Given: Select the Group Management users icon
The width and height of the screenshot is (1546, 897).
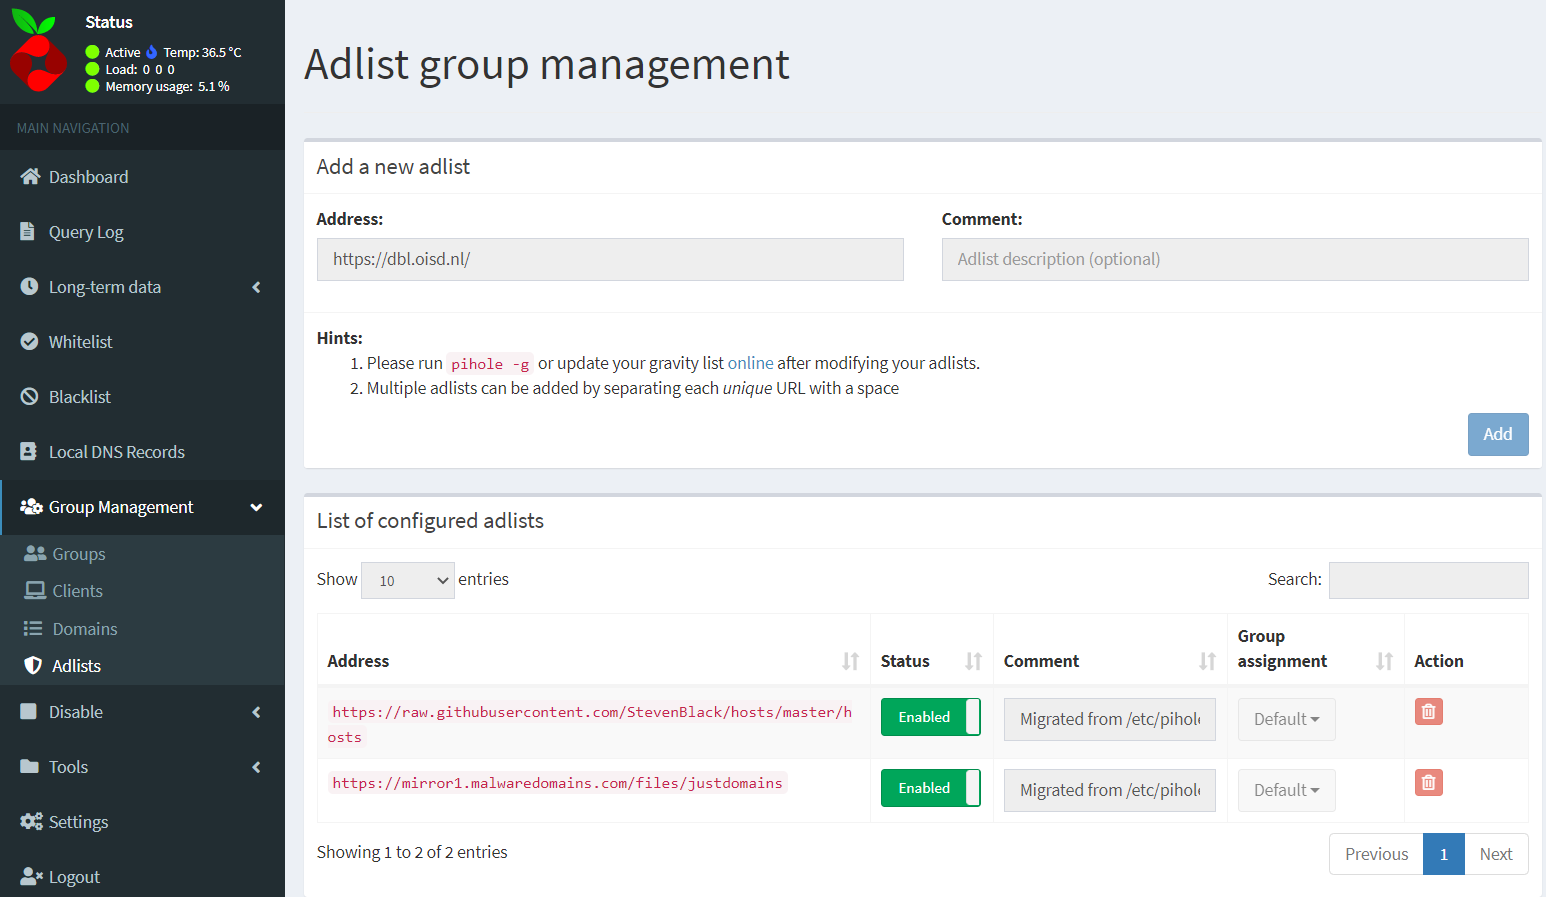Looking at the screenshot, I should [x=30, y=507].
